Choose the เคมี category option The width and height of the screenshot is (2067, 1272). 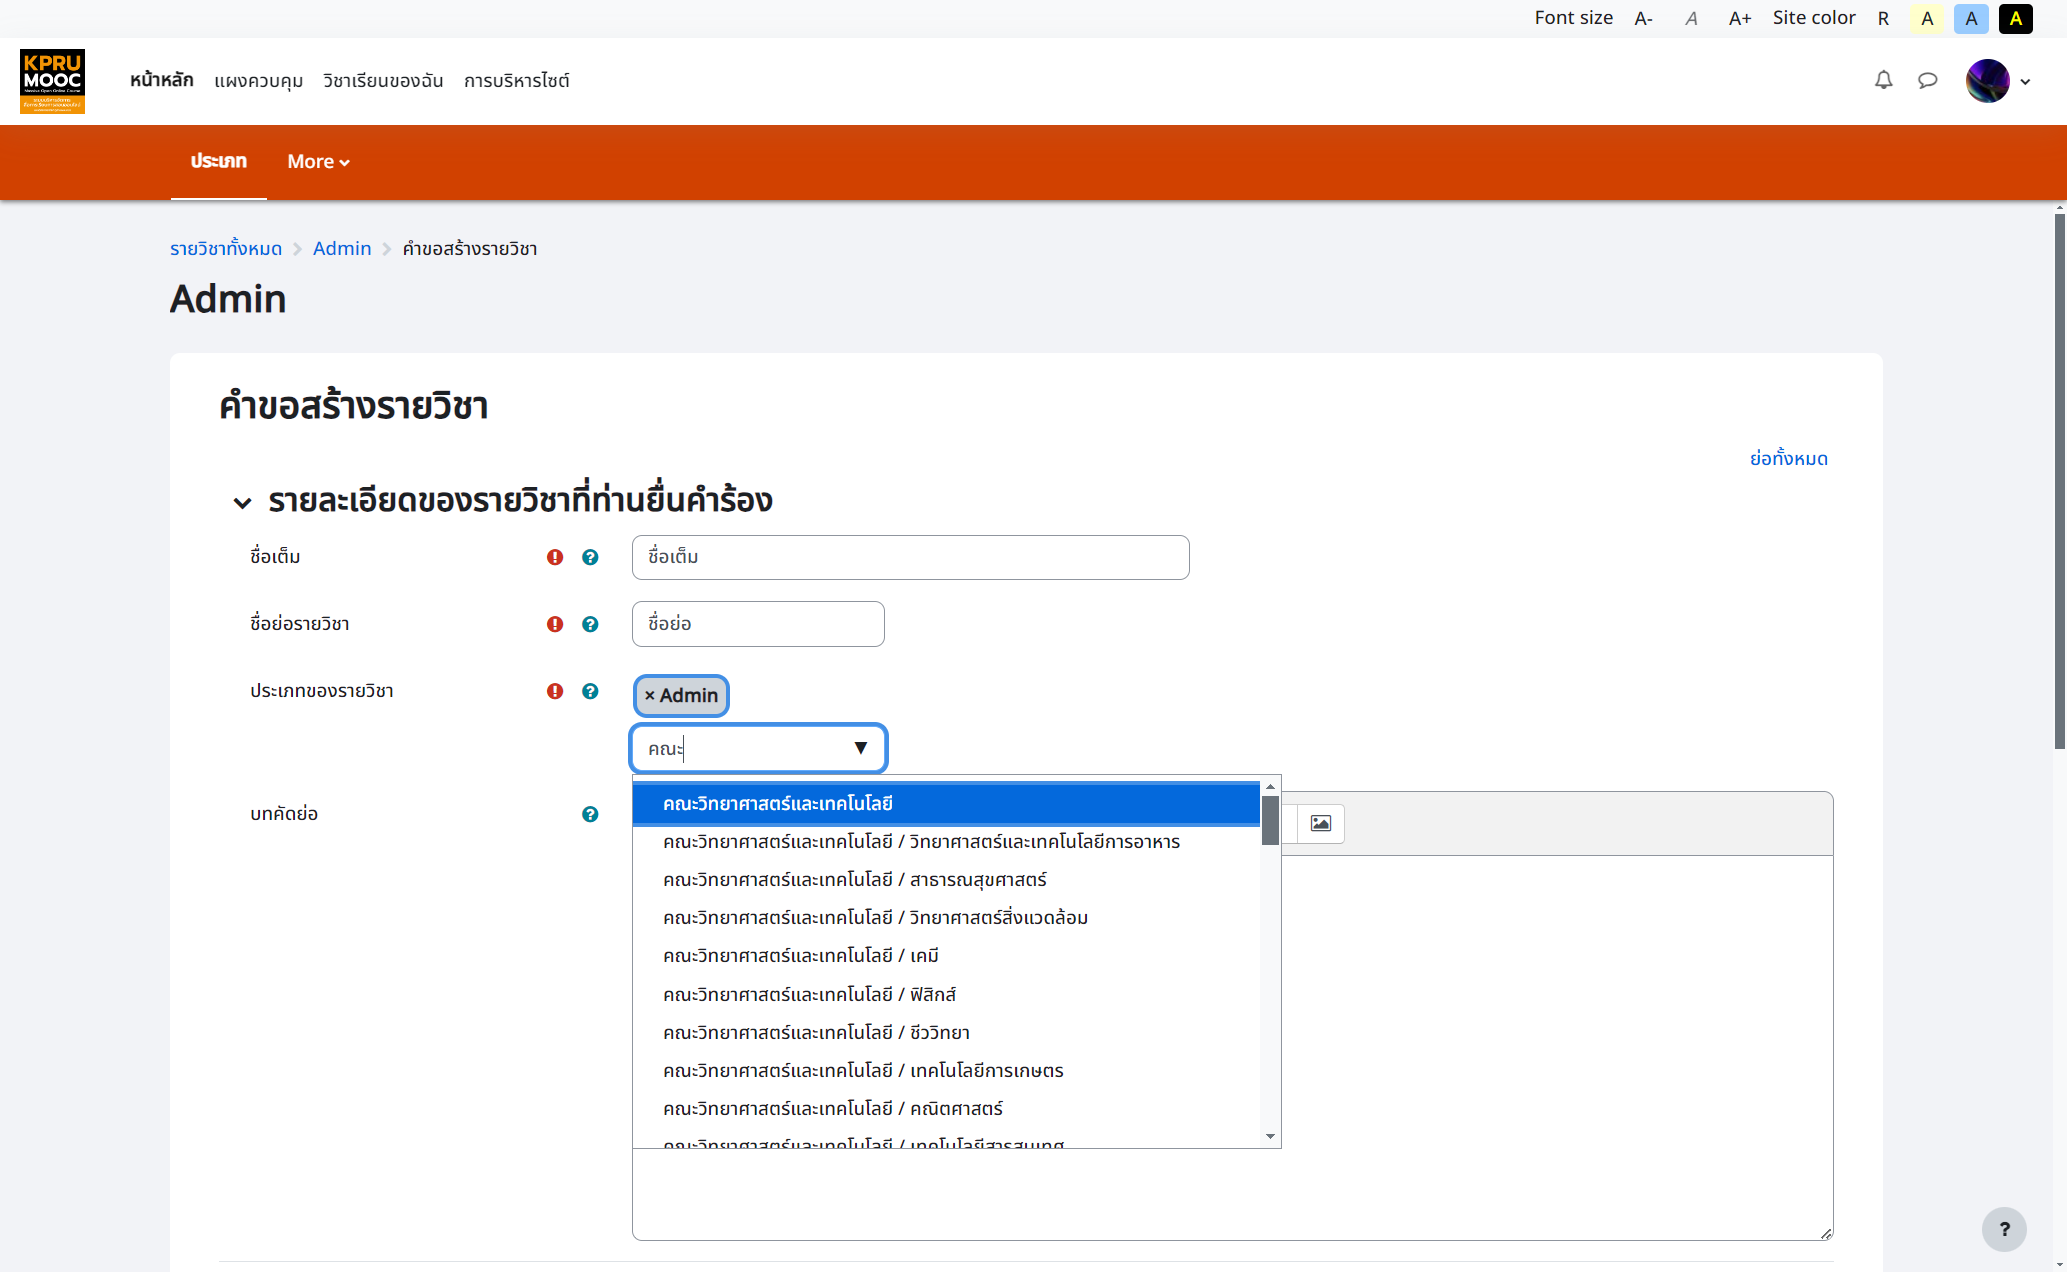[x=946, y=956]
